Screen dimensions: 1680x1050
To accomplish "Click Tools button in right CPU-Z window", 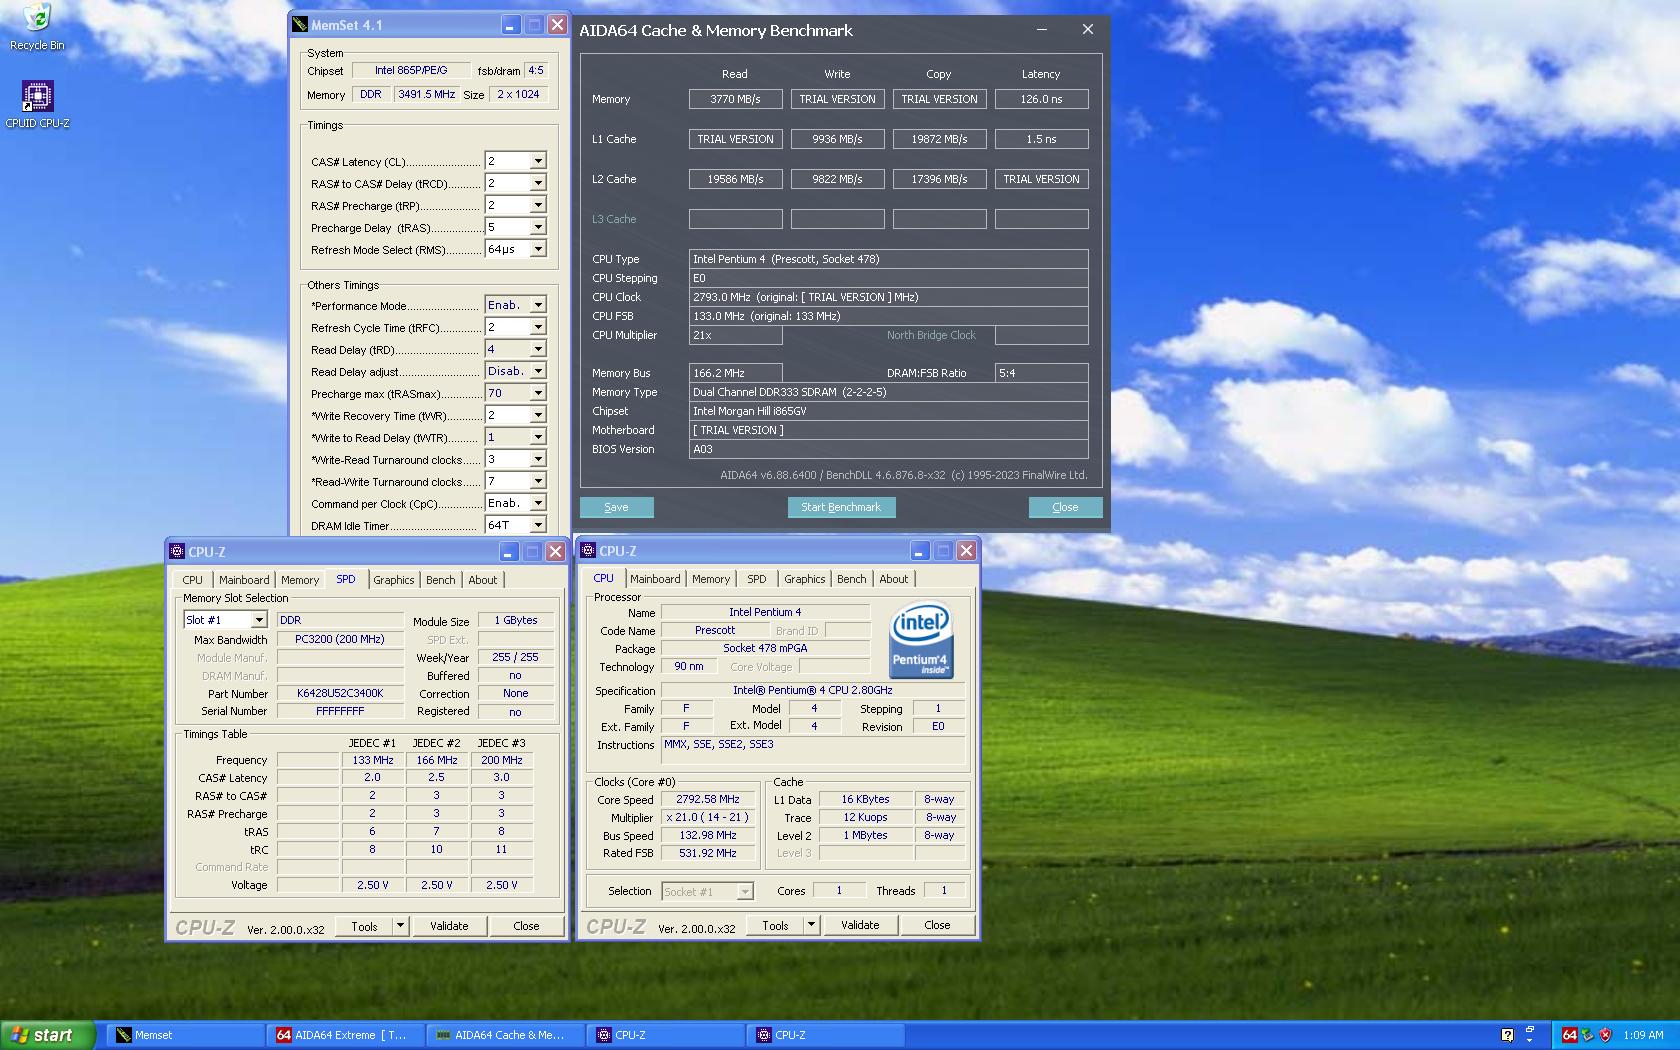I will point(775,925).
